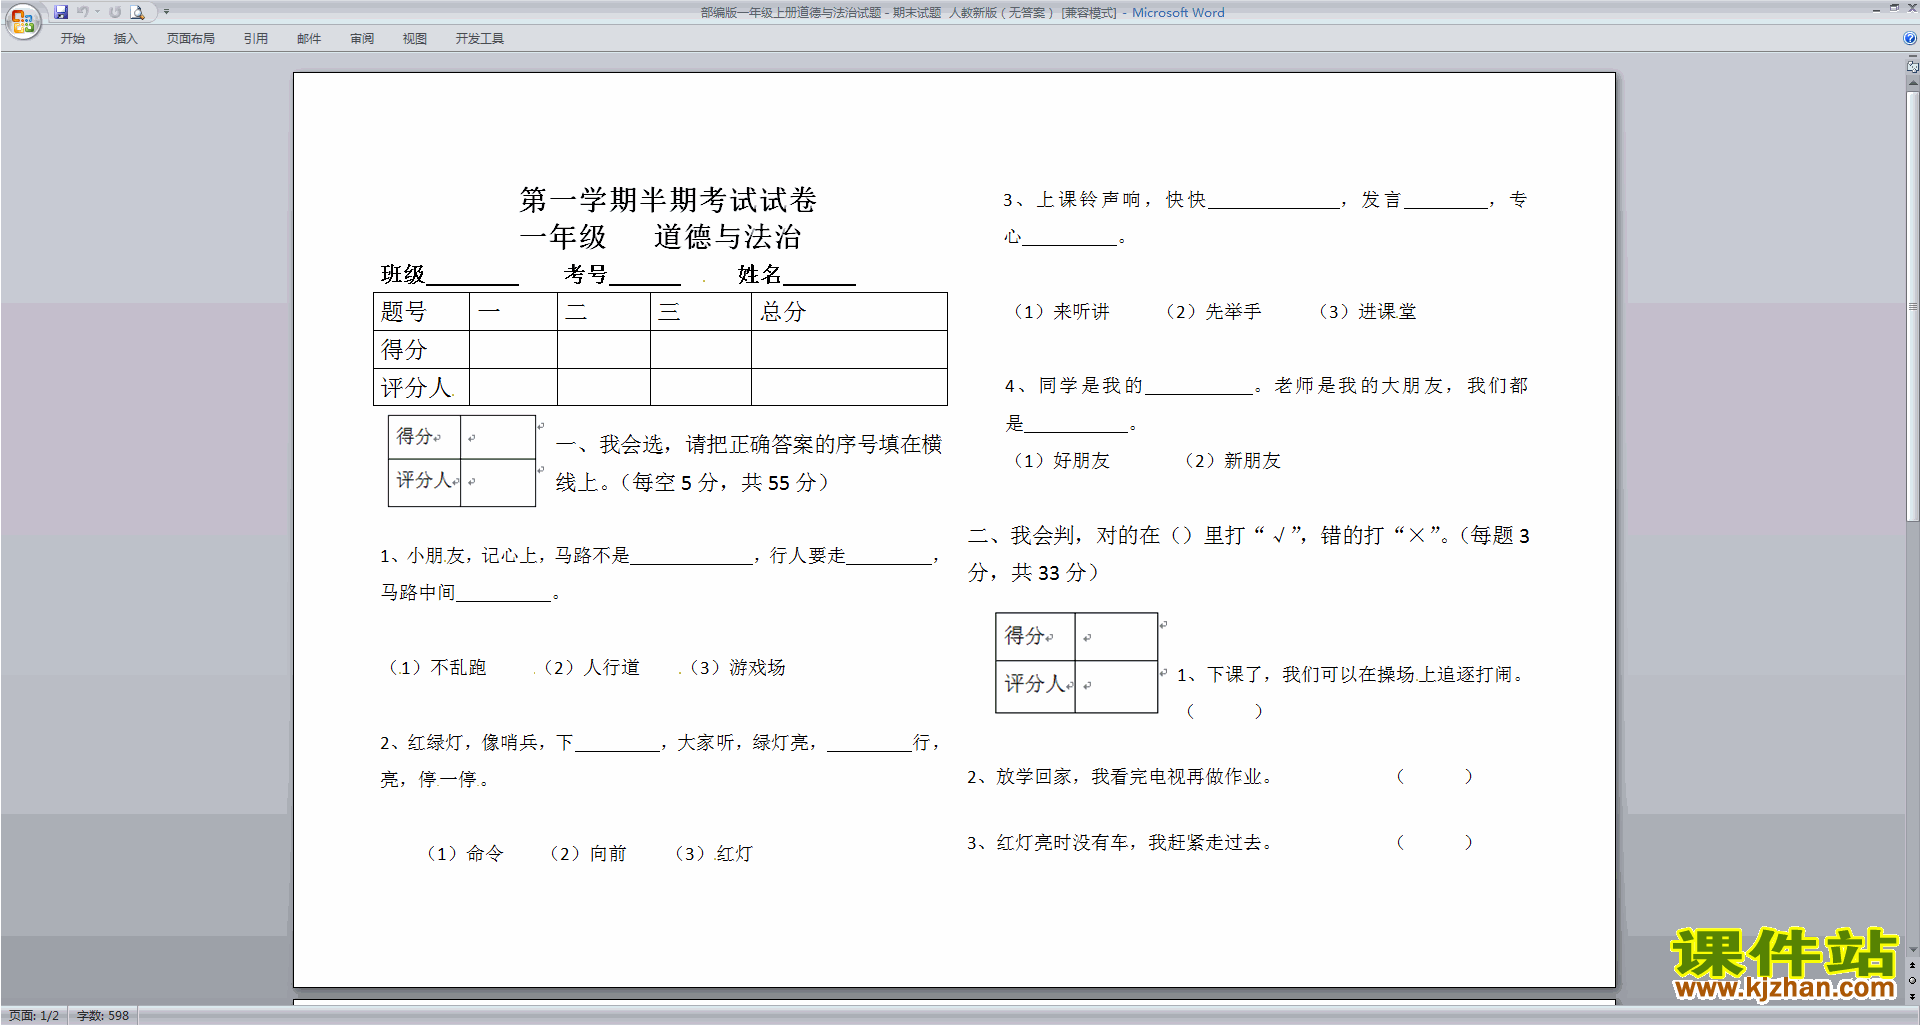Image resolution: width=1920 pixels, height=1025 pixels.
Task: Click the subtitle 道德与法治
Action: pyautogui.click(x=727, y=237)
